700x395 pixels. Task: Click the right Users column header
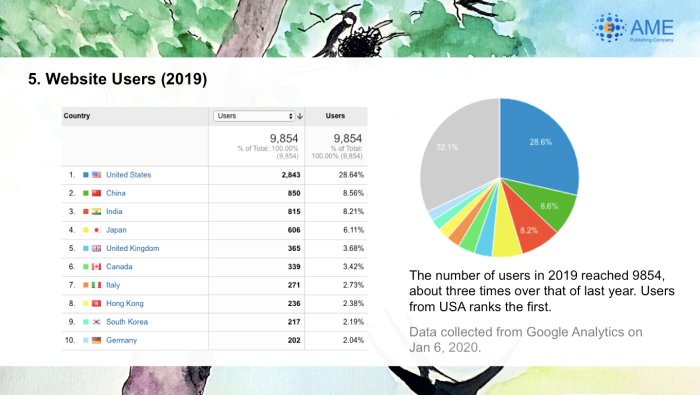(335, 116)
